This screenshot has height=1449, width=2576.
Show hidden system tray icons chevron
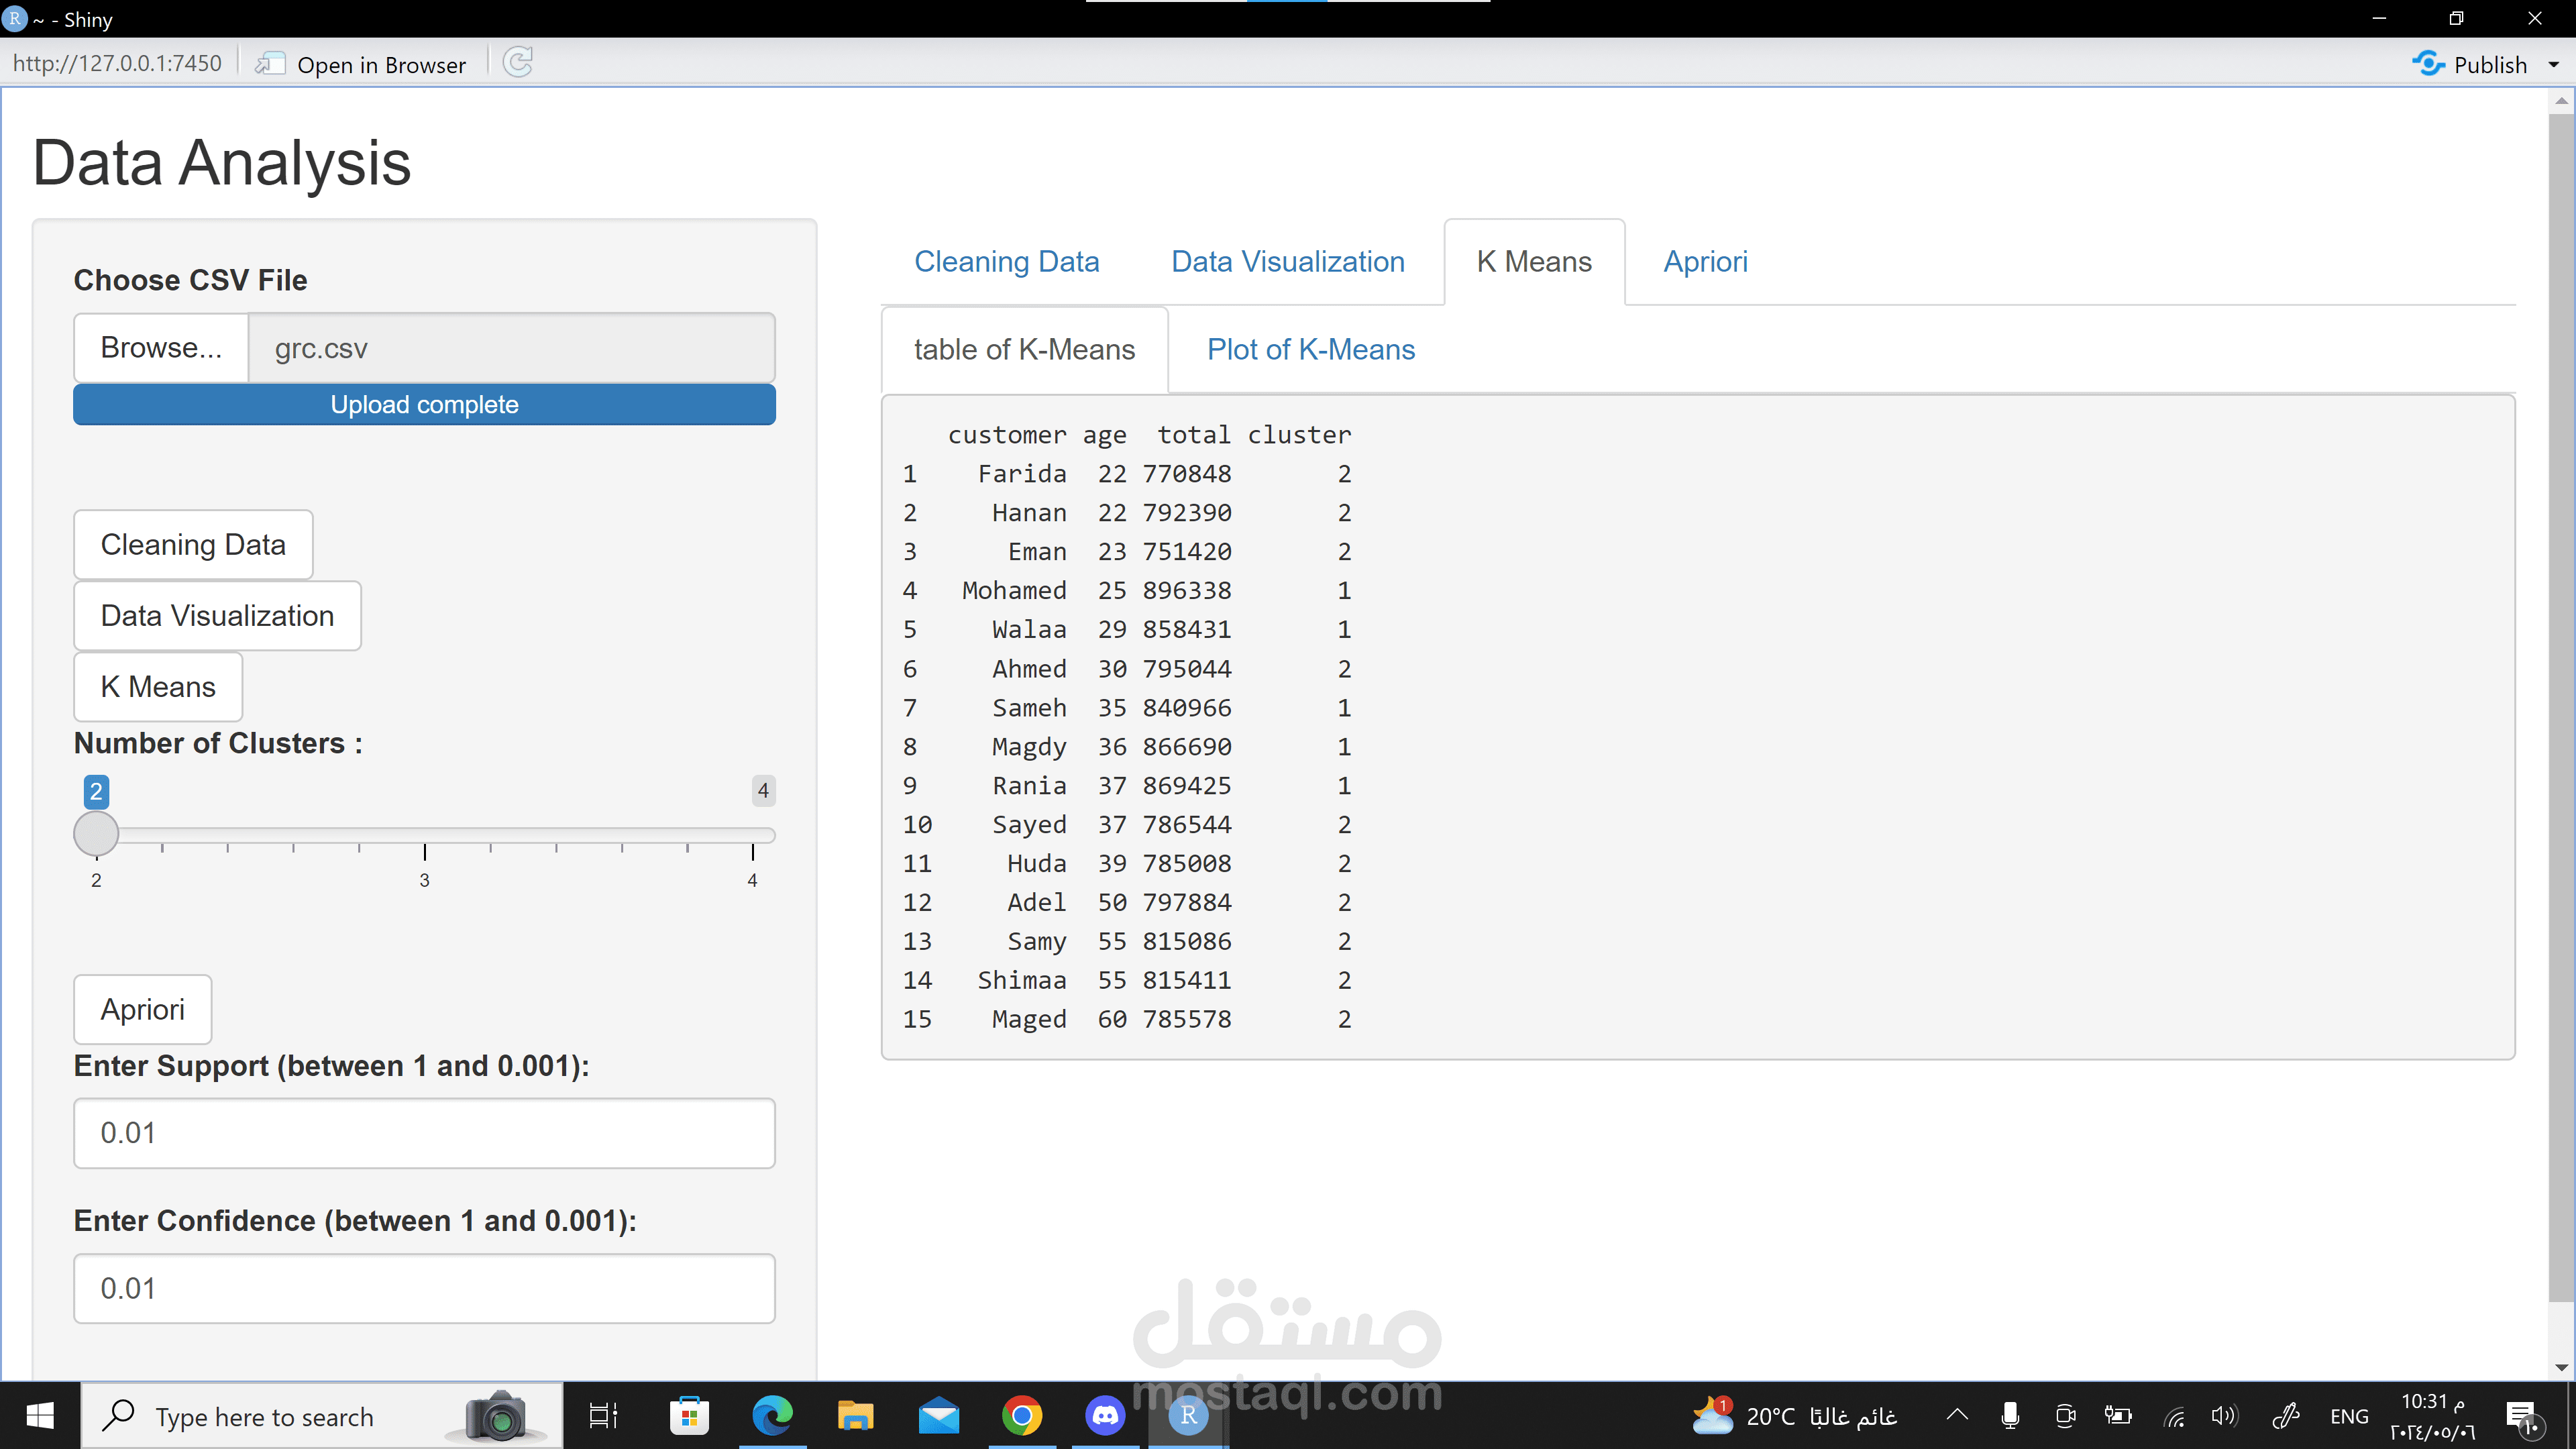click(1957, 1415)
